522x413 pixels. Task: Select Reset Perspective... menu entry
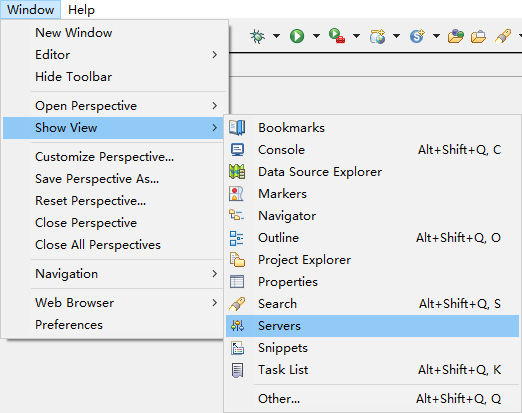tap(90, 201)
